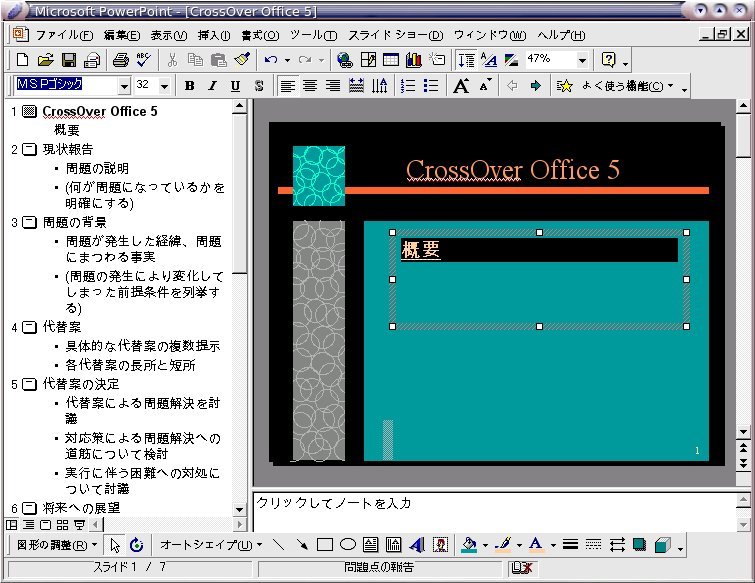Decrease font size with the small A

(485, 86)
